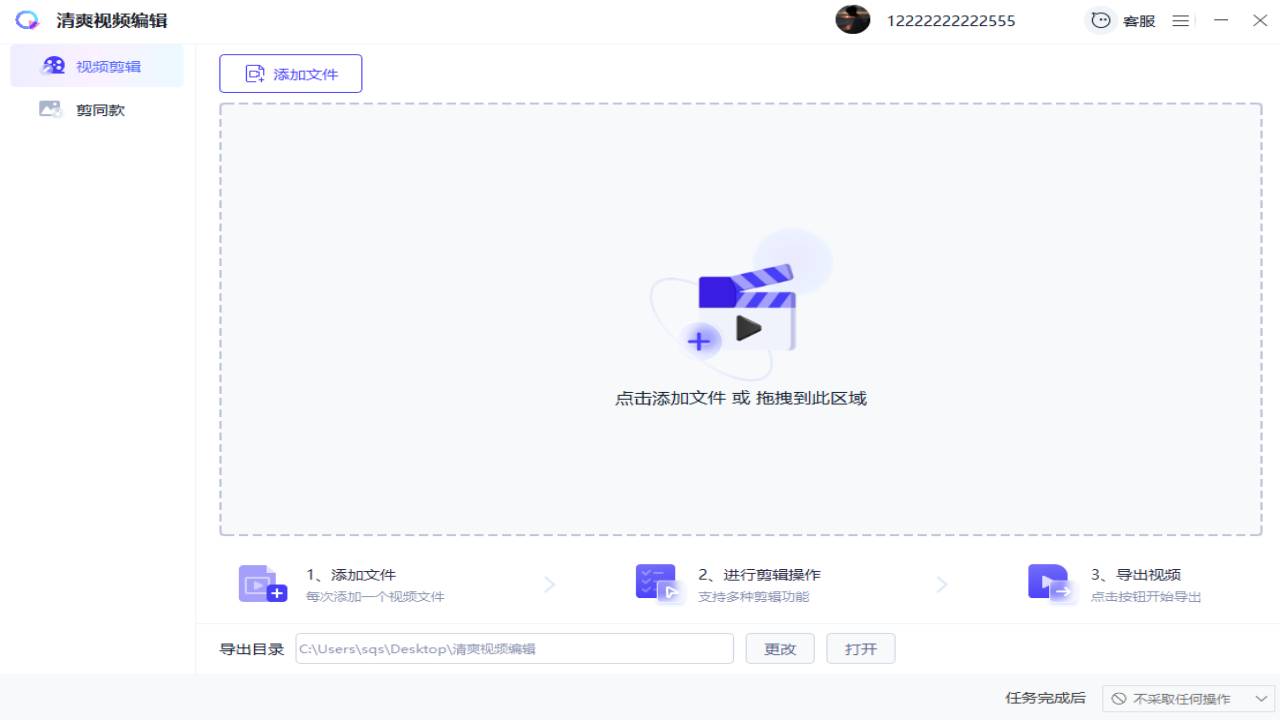Click the step-two 进行剪辑操作 editing icon
This screenshot has height=720, width=1280.
[656, 583]
